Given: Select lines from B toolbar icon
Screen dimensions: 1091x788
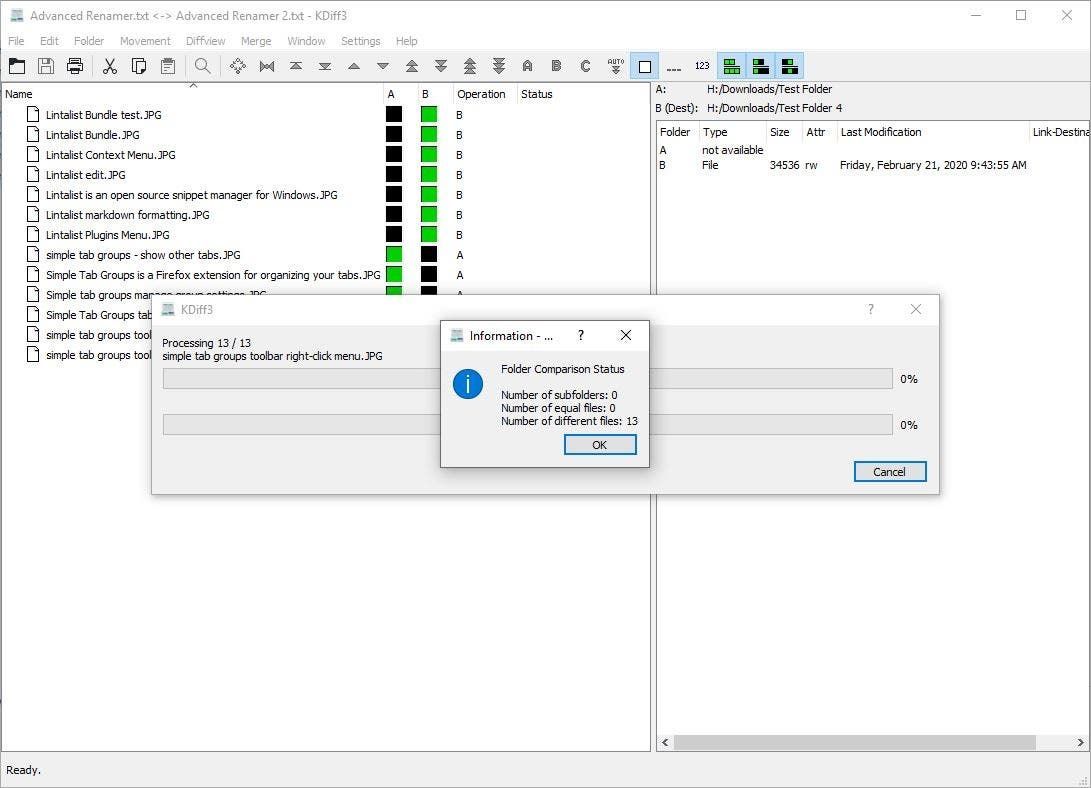Looking at the screenshot, I should (556, 66).
